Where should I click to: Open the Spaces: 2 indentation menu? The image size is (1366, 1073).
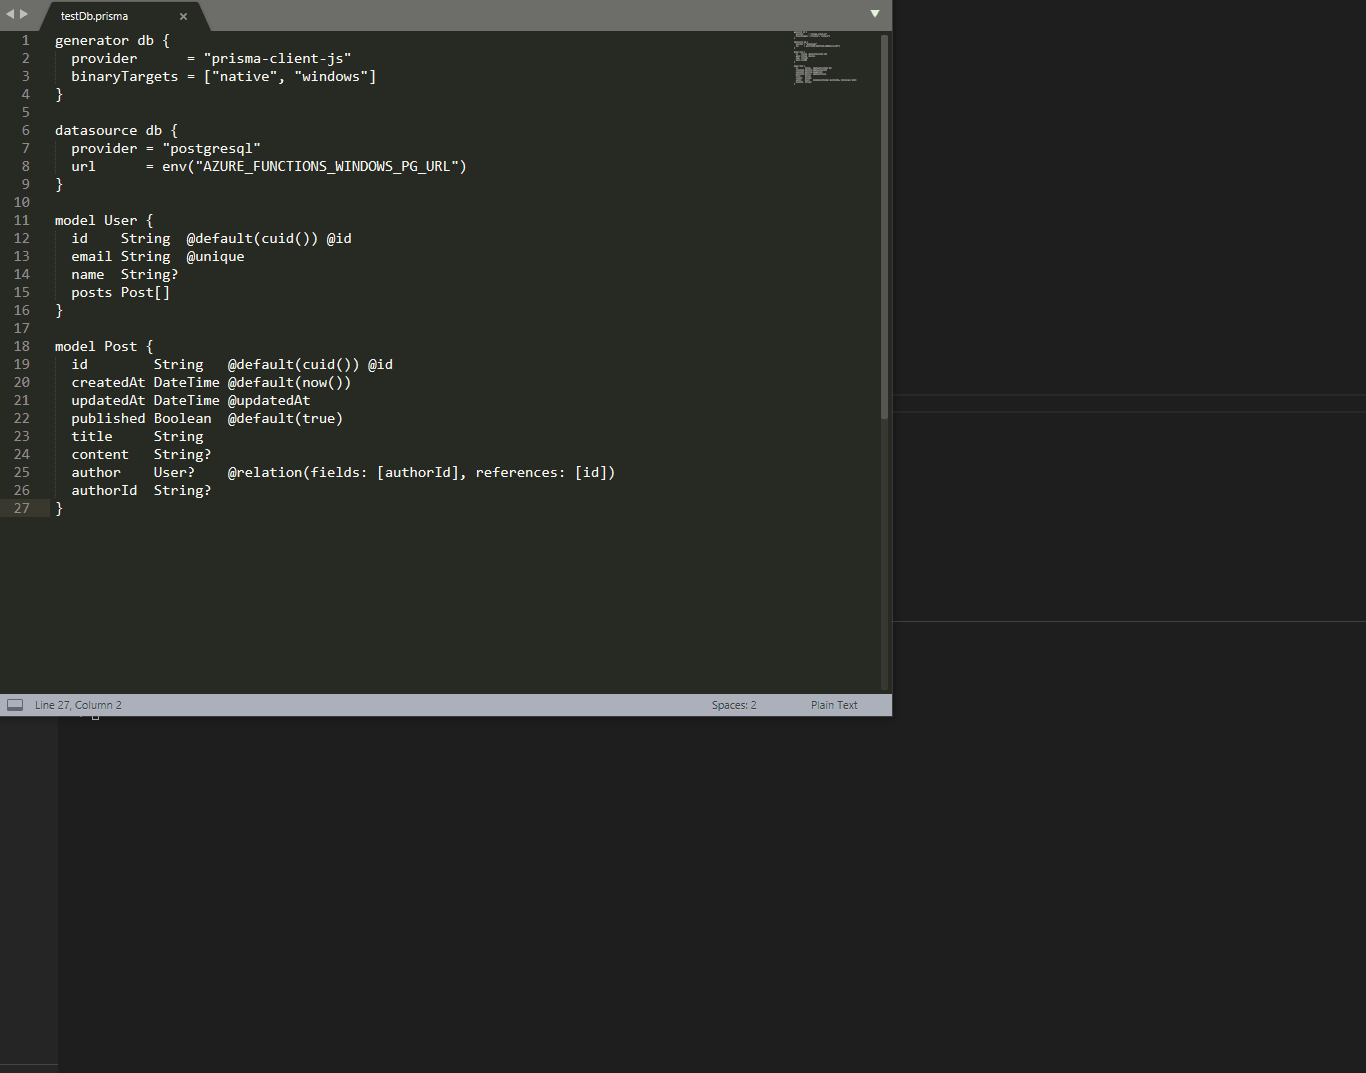coord(733,704)
